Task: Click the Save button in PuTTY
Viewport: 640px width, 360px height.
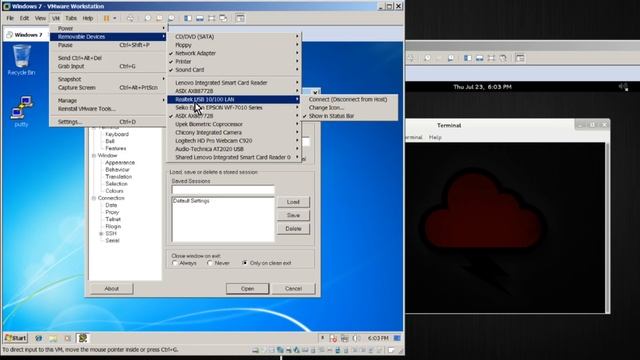Action: tap(293, 215)
